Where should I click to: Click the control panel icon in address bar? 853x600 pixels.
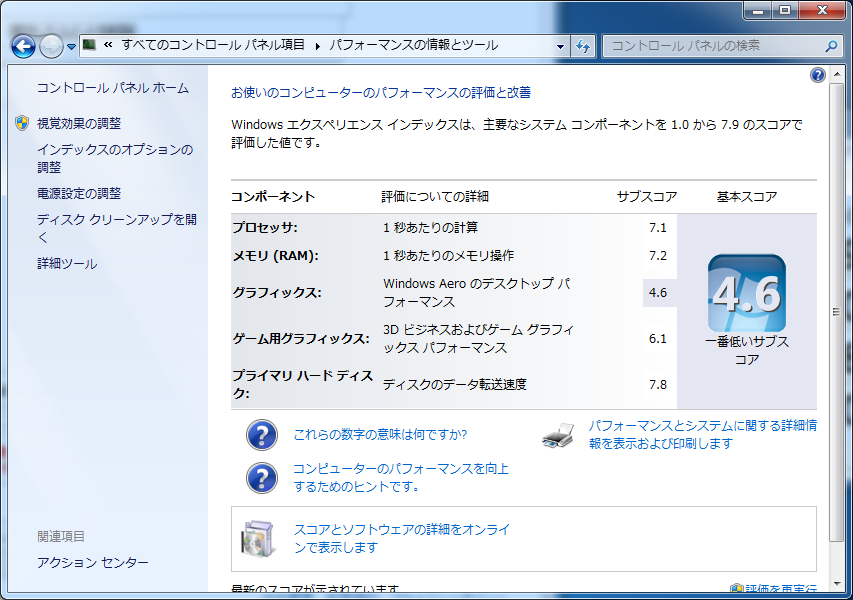(x=90, y=45)
